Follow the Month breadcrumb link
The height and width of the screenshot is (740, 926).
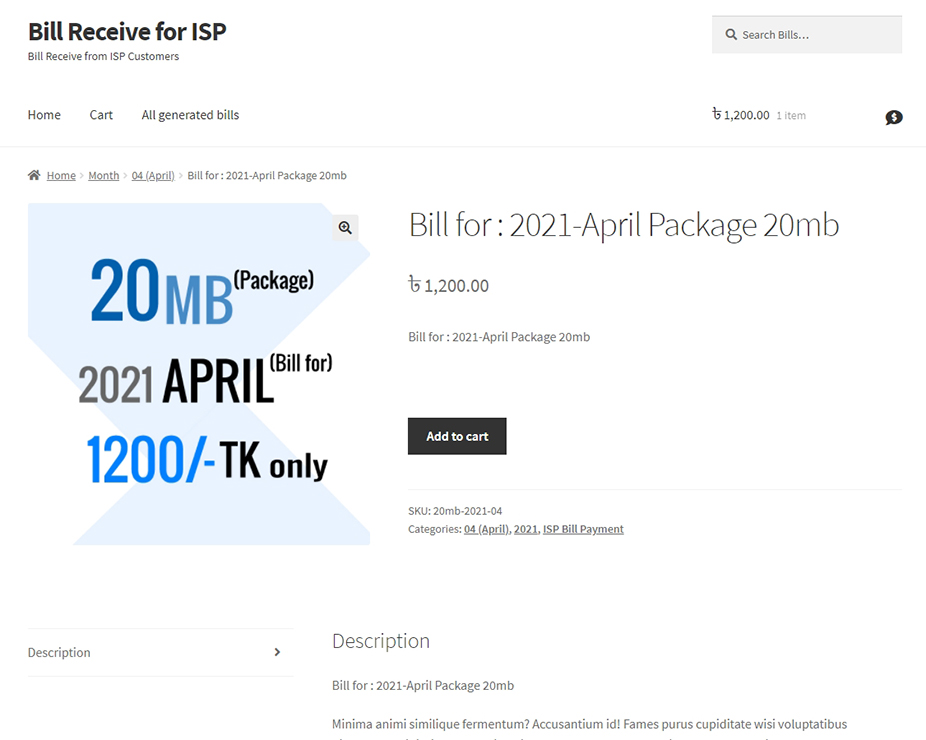103,176
